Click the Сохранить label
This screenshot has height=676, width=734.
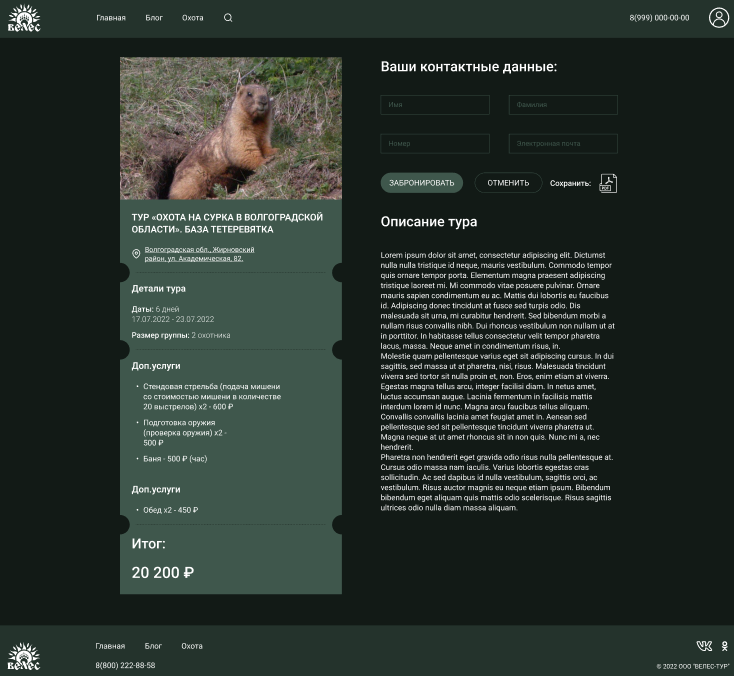[x=570, y=184]
